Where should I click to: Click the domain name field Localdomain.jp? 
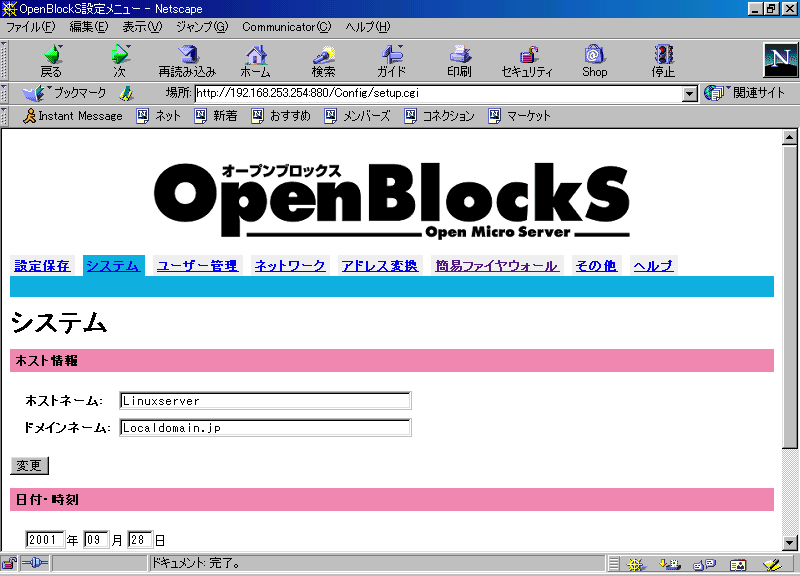coord(265,428)
